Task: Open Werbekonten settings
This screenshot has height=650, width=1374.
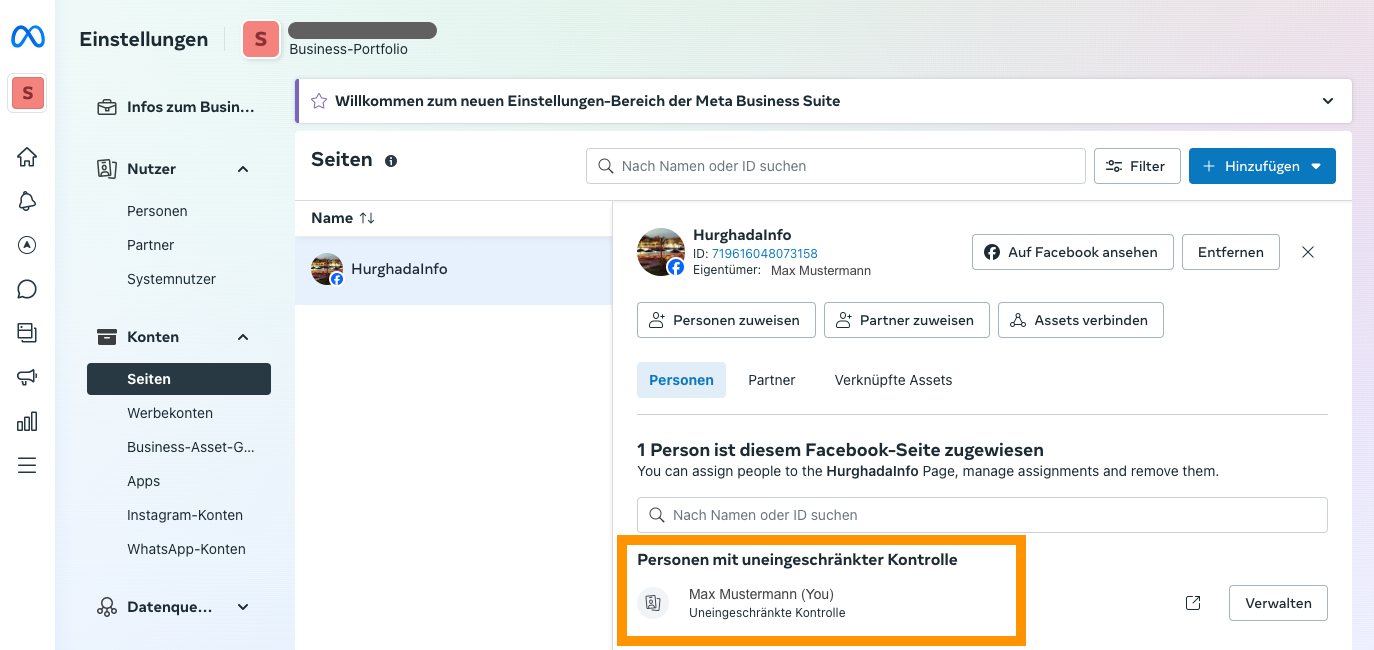Action: click(x=170, y=413)
